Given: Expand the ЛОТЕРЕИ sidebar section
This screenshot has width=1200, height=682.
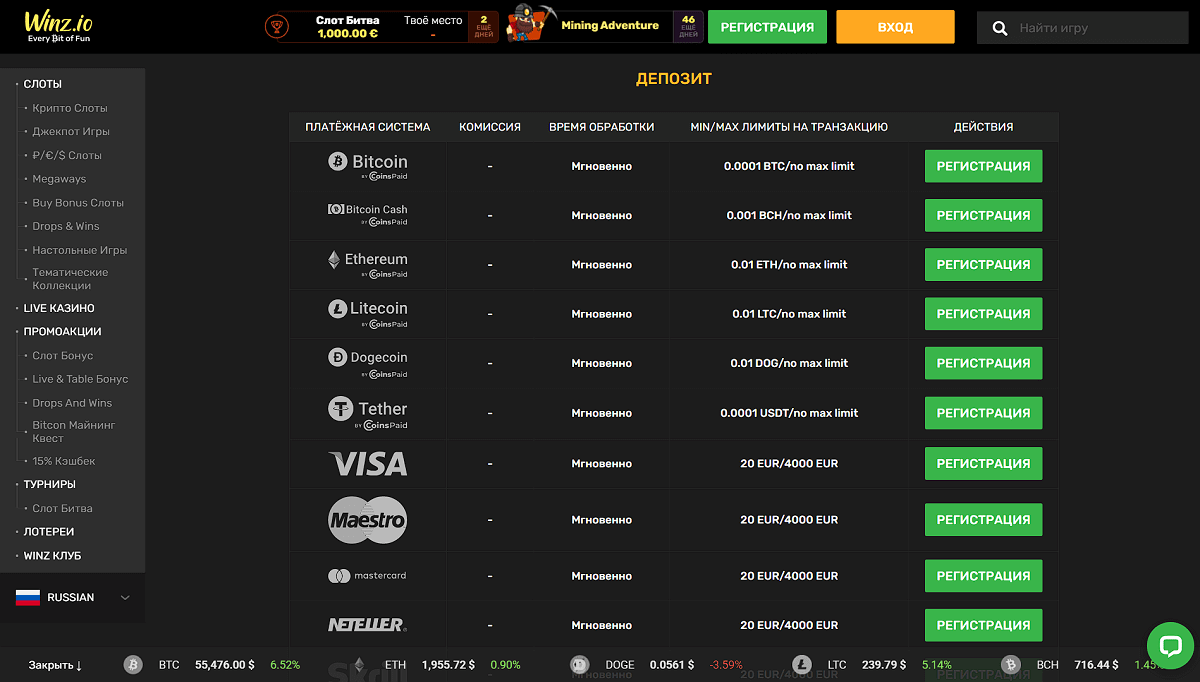Looking at the screenshot, I should coord(49,532).
